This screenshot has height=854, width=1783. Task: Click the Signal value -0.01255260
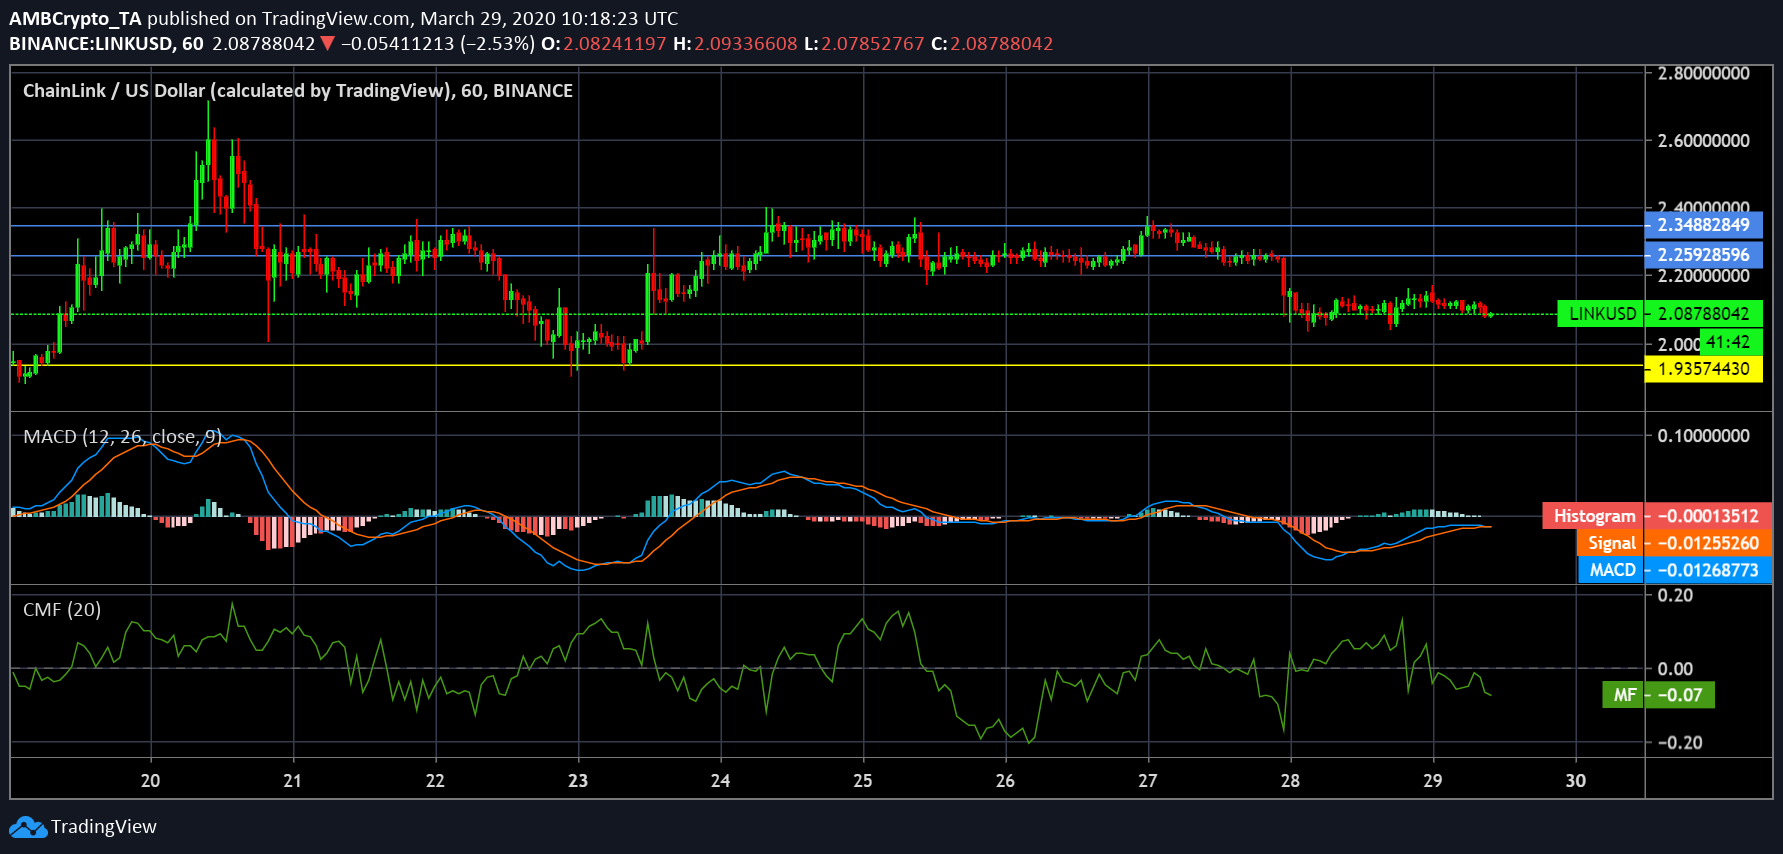1708,543
